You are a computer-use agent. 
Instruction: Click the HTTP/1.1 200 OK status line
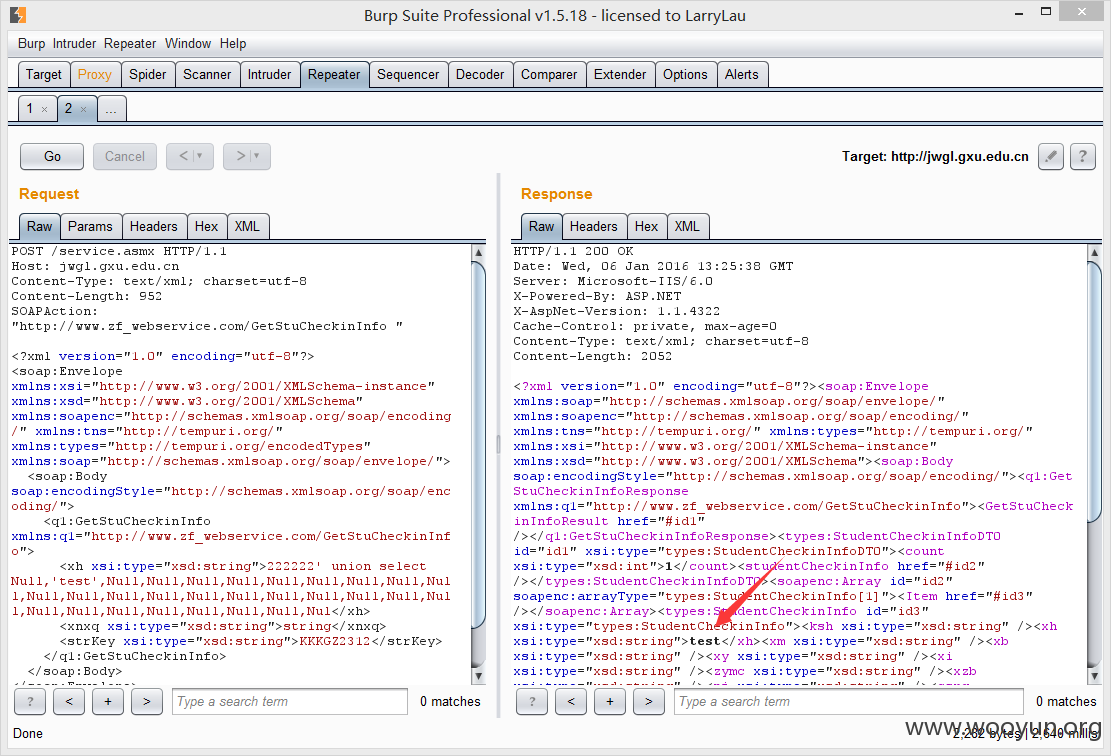[573, 252]
